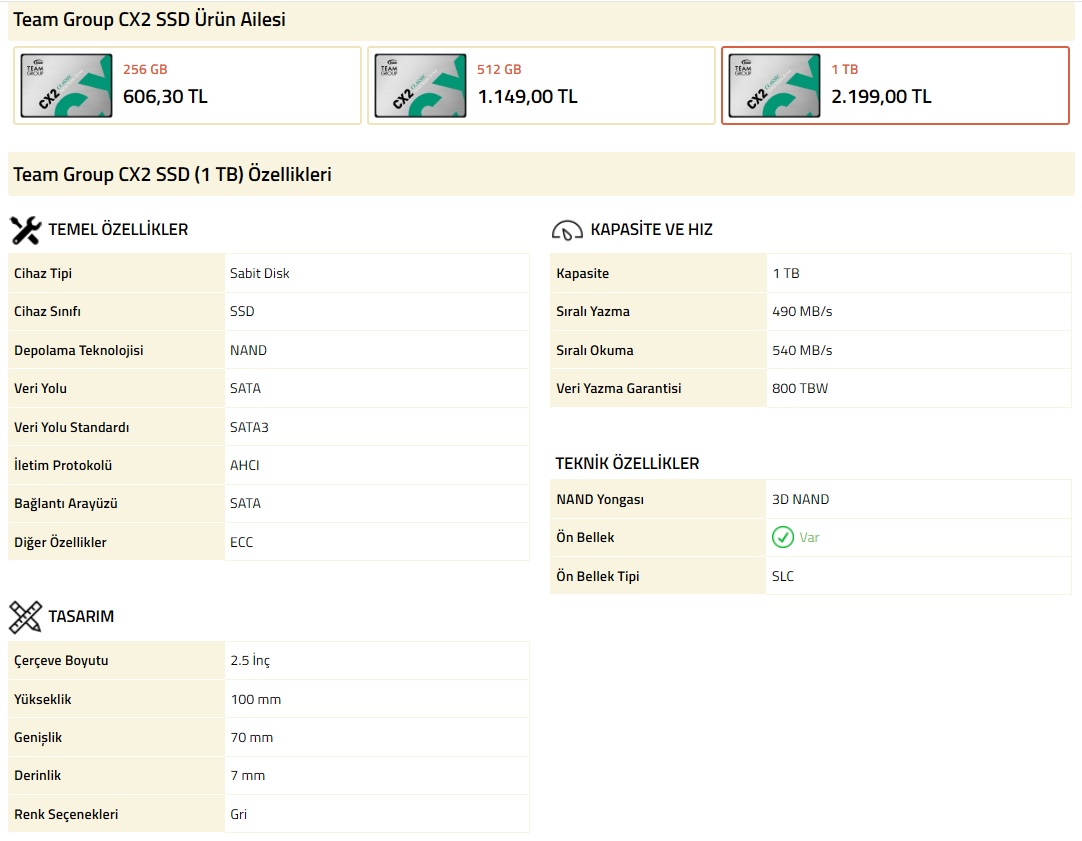Click the Kapasite label

point(582,273)
